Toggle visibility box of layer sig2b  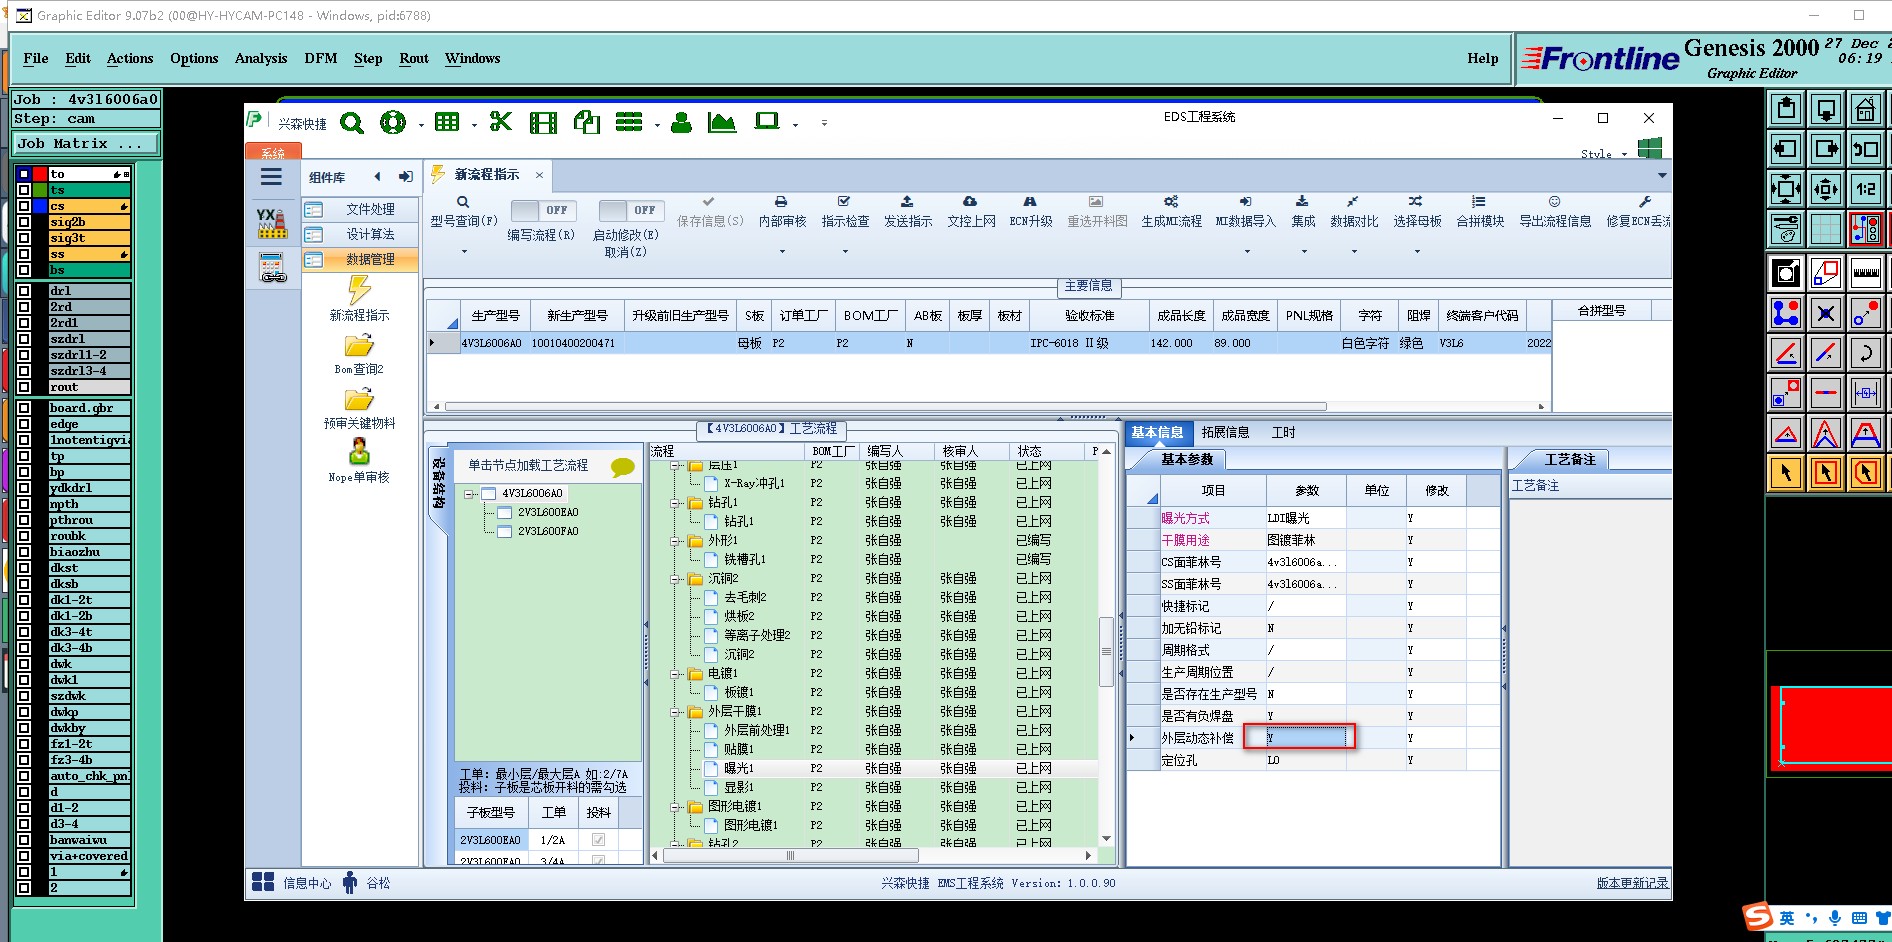pyautogui.click(x=24, y=222)
